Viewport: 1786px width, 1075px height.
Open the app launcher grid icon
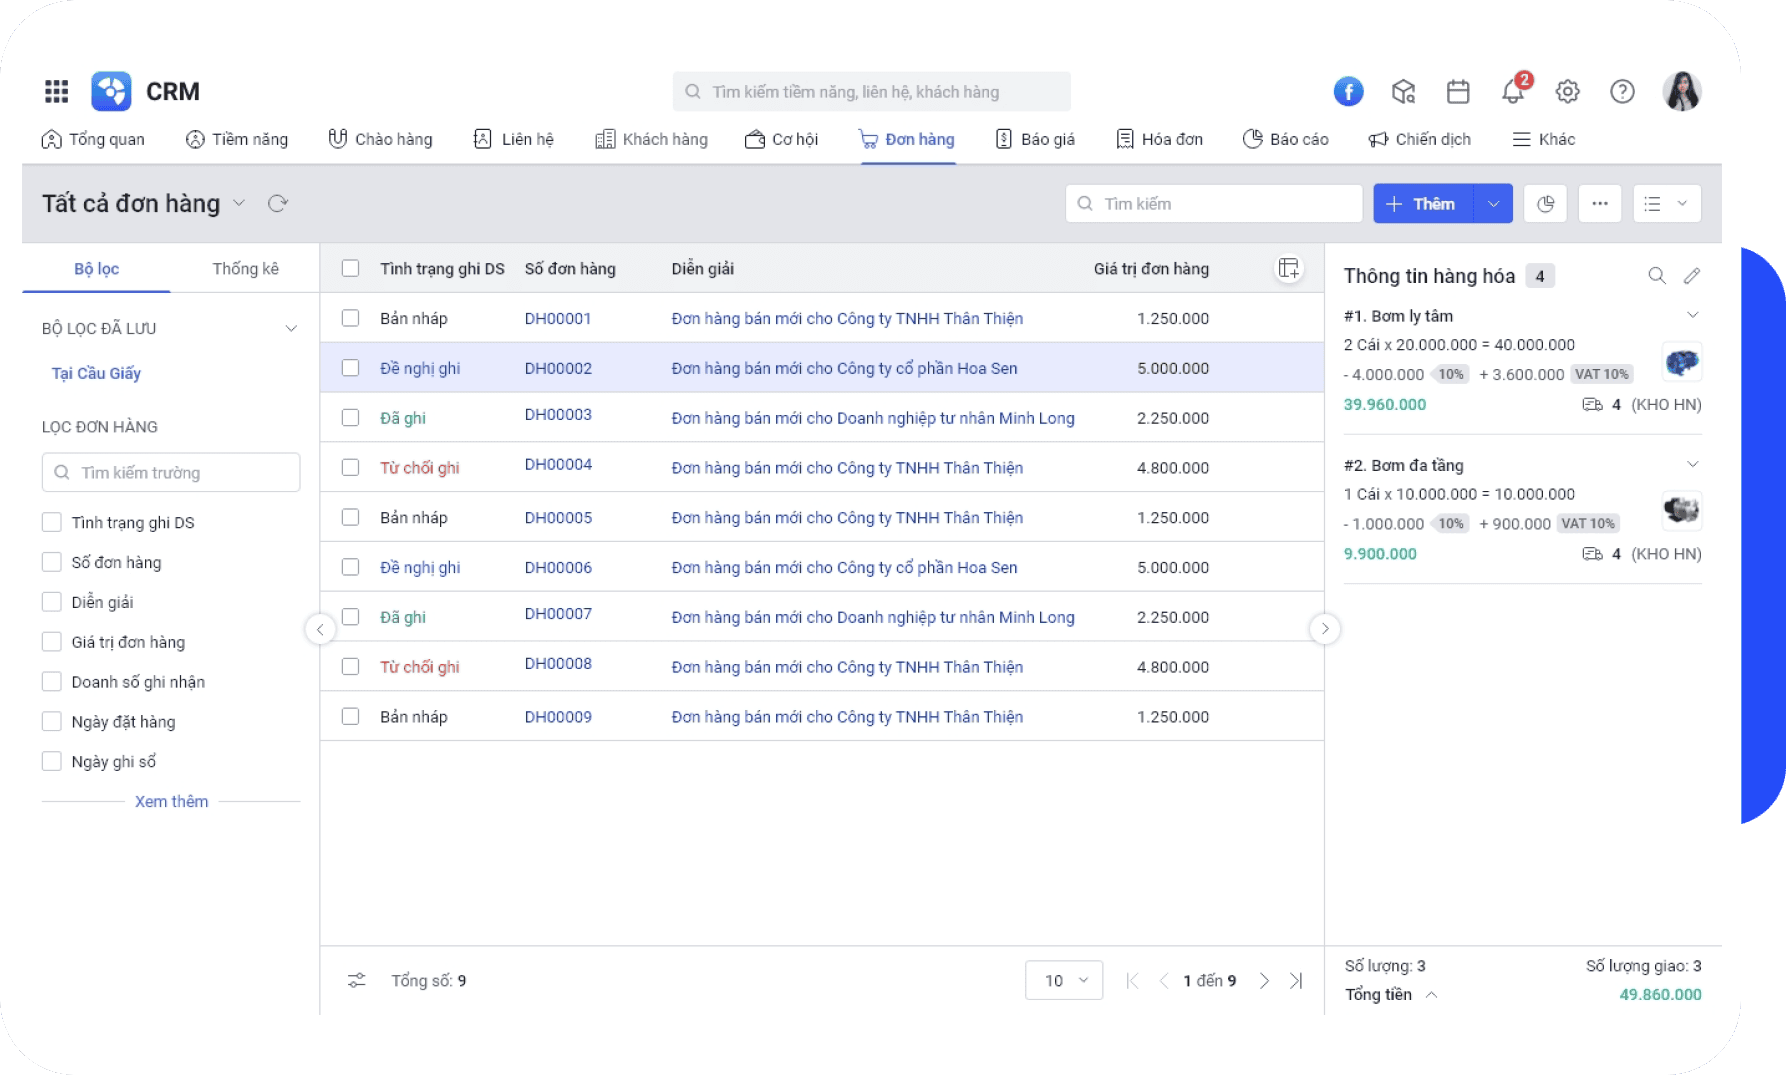pos(56,91)
